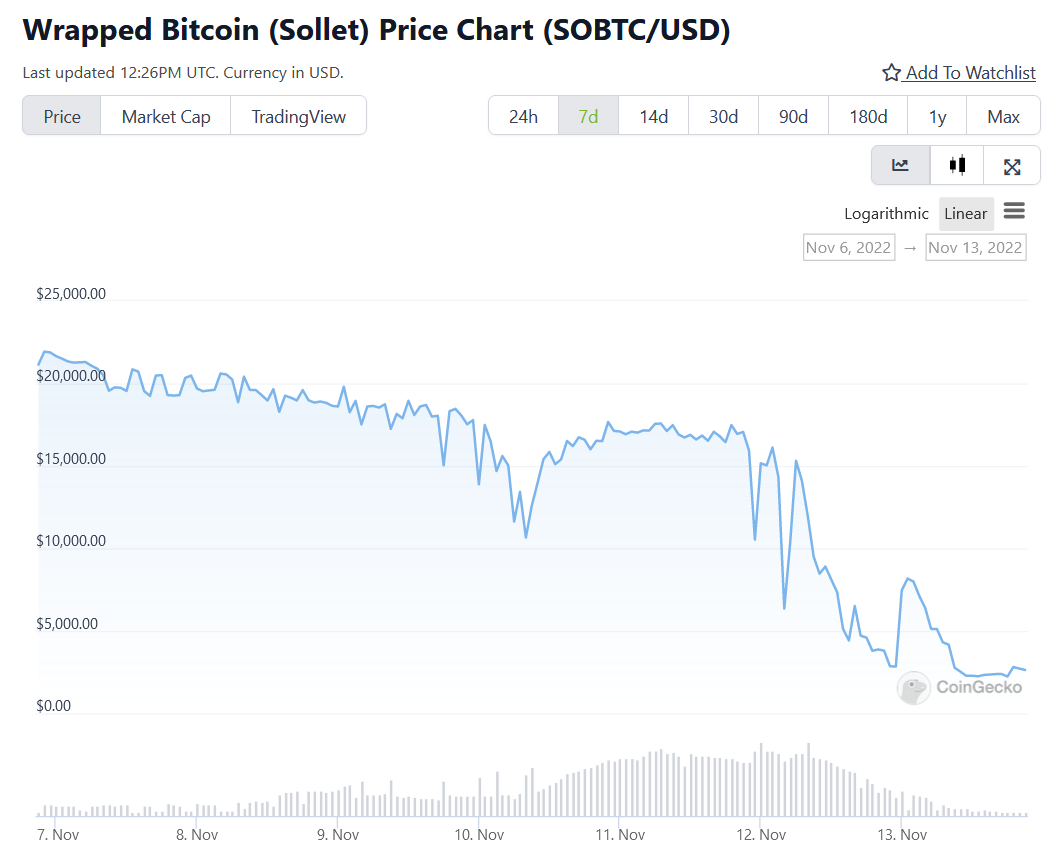Open chart hamburger menu
Screen dimensions: 1049x865
click(x=1014, y=211)
